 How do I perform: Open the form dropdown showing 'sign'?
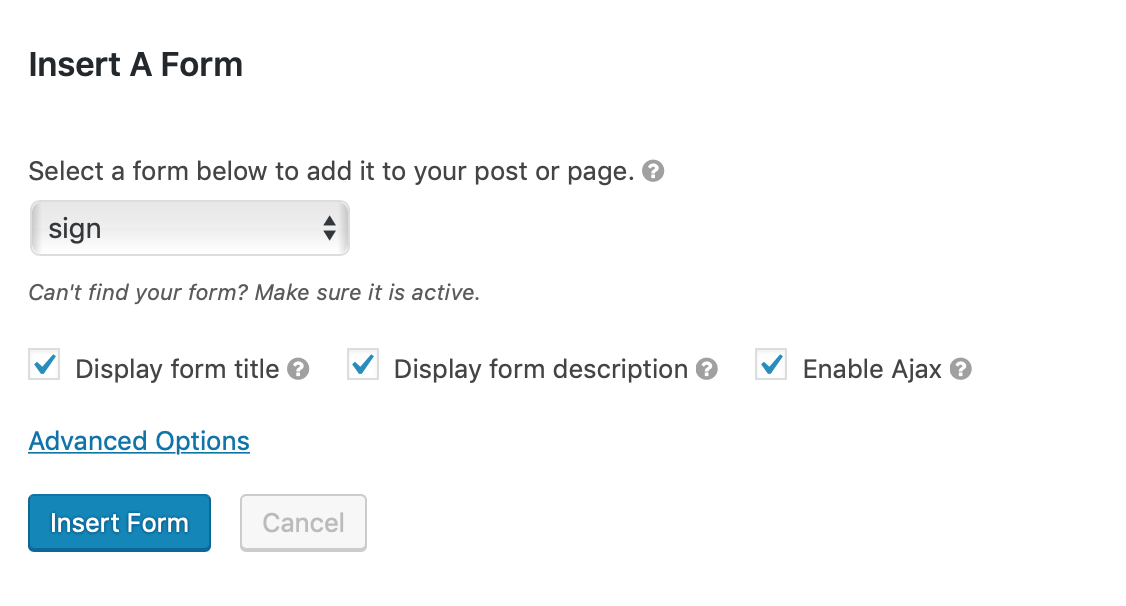[190, 228]
